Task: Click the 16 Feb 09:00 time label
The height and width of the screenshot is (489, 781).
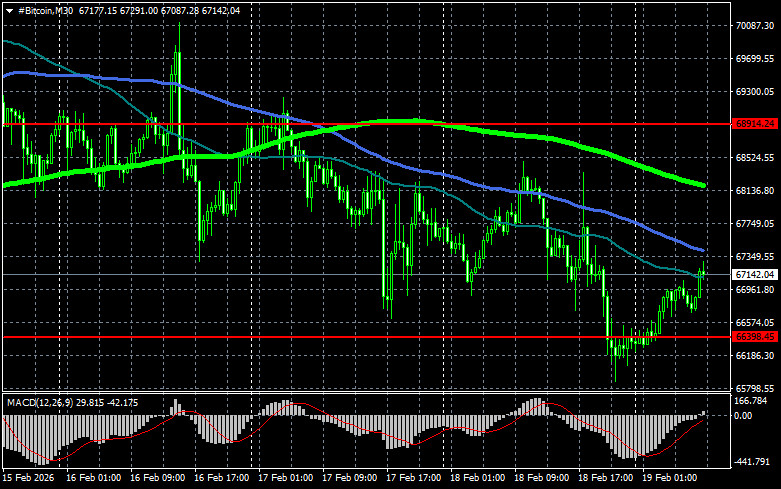Action: 157,478
